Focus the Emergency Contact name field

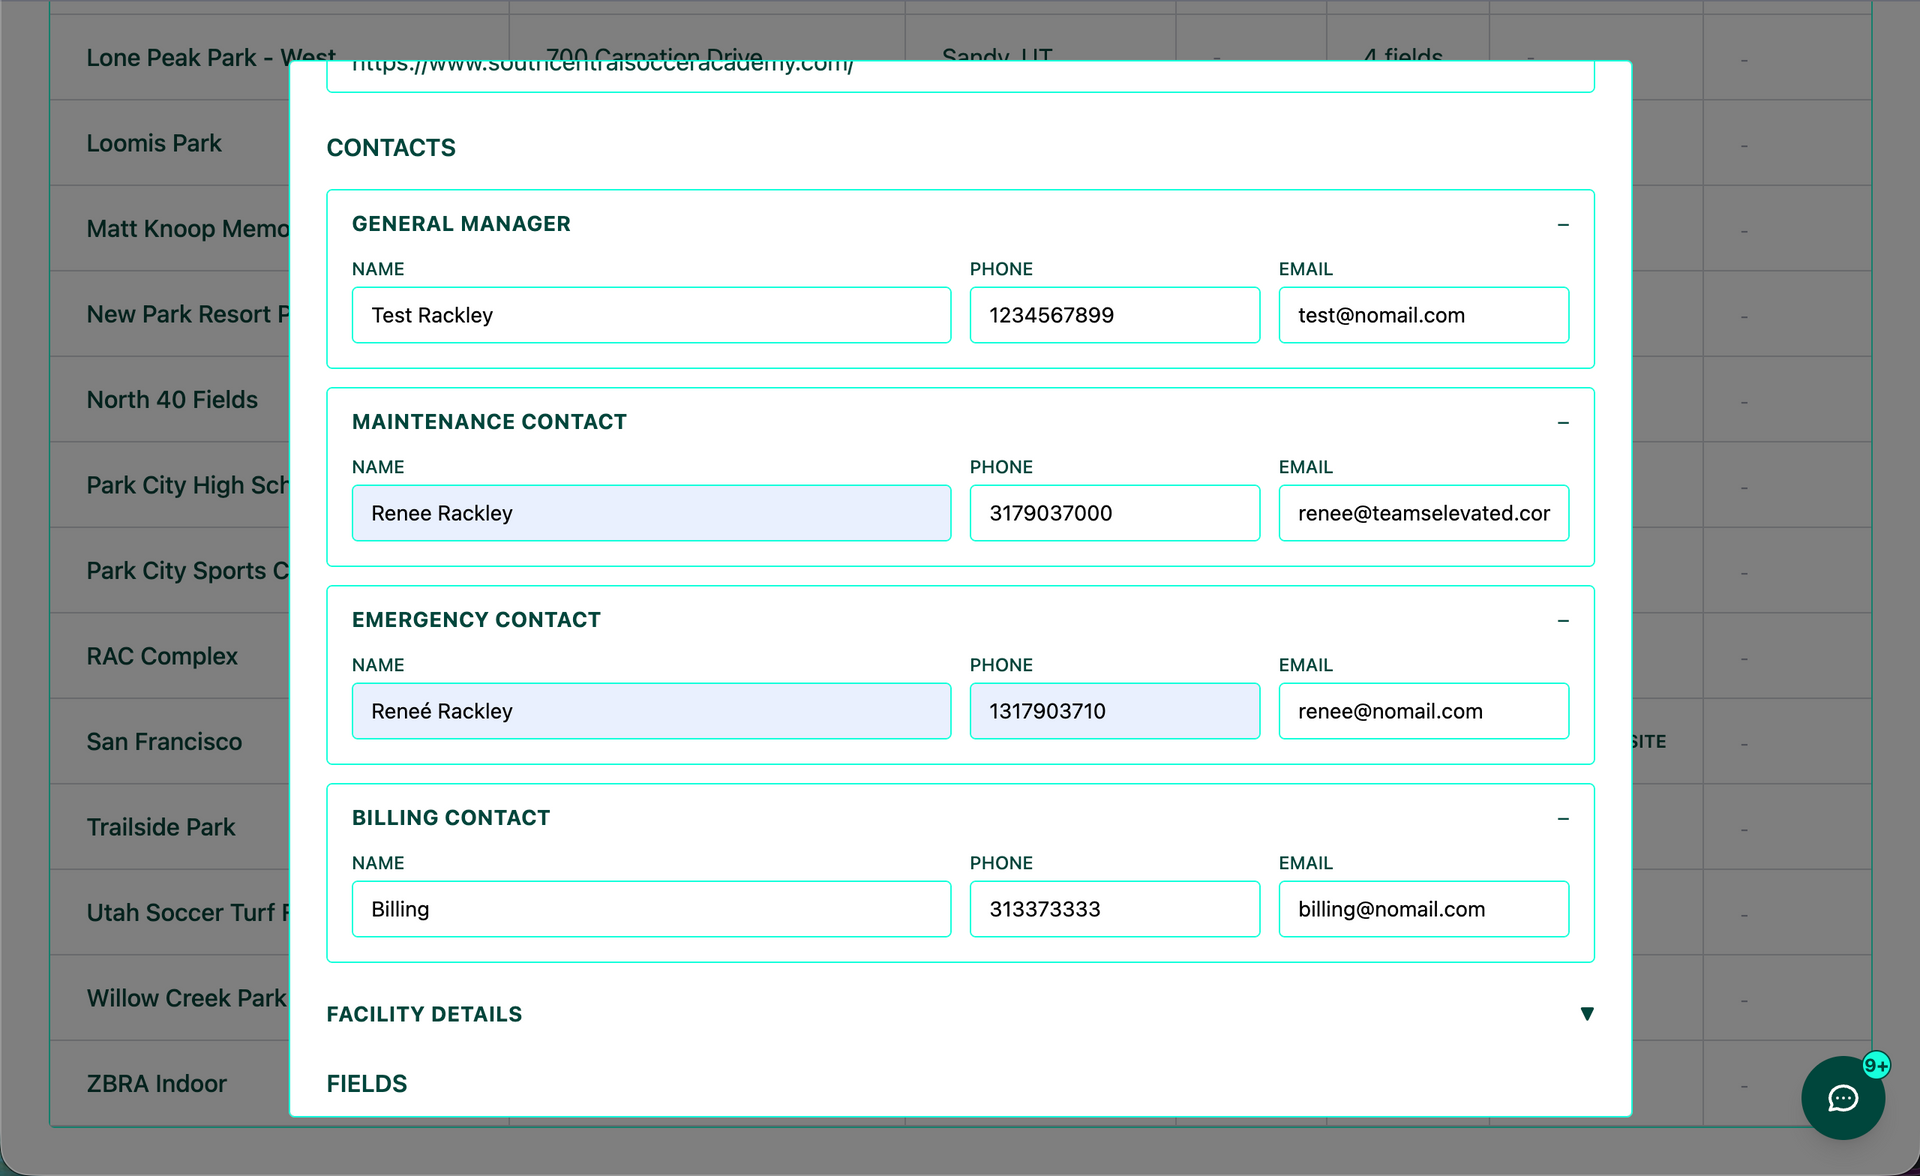(651, 711)
